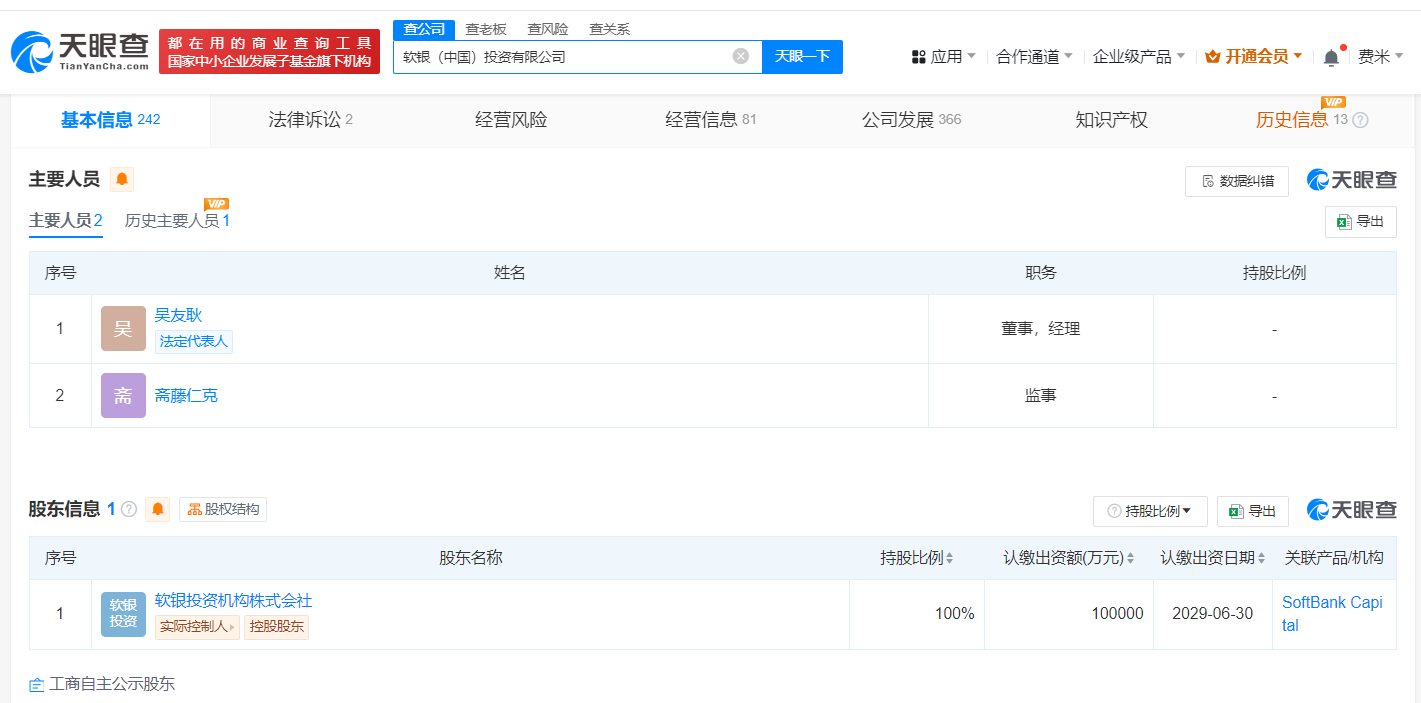1421x703 pixels.
Task: Click the 数据纠错 button
Action: 1237,181
